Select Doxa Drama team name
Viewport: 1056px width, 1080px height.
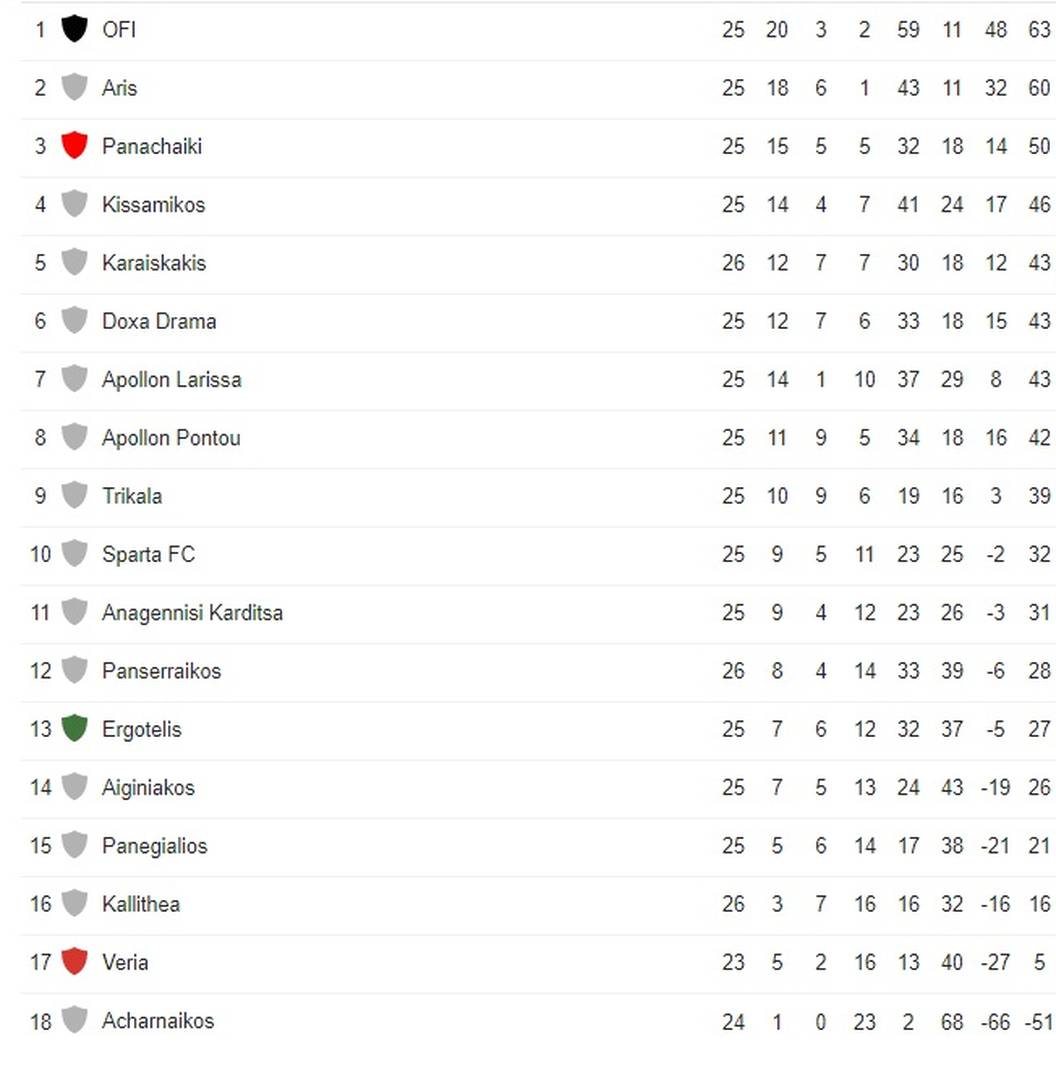(159, 321)
